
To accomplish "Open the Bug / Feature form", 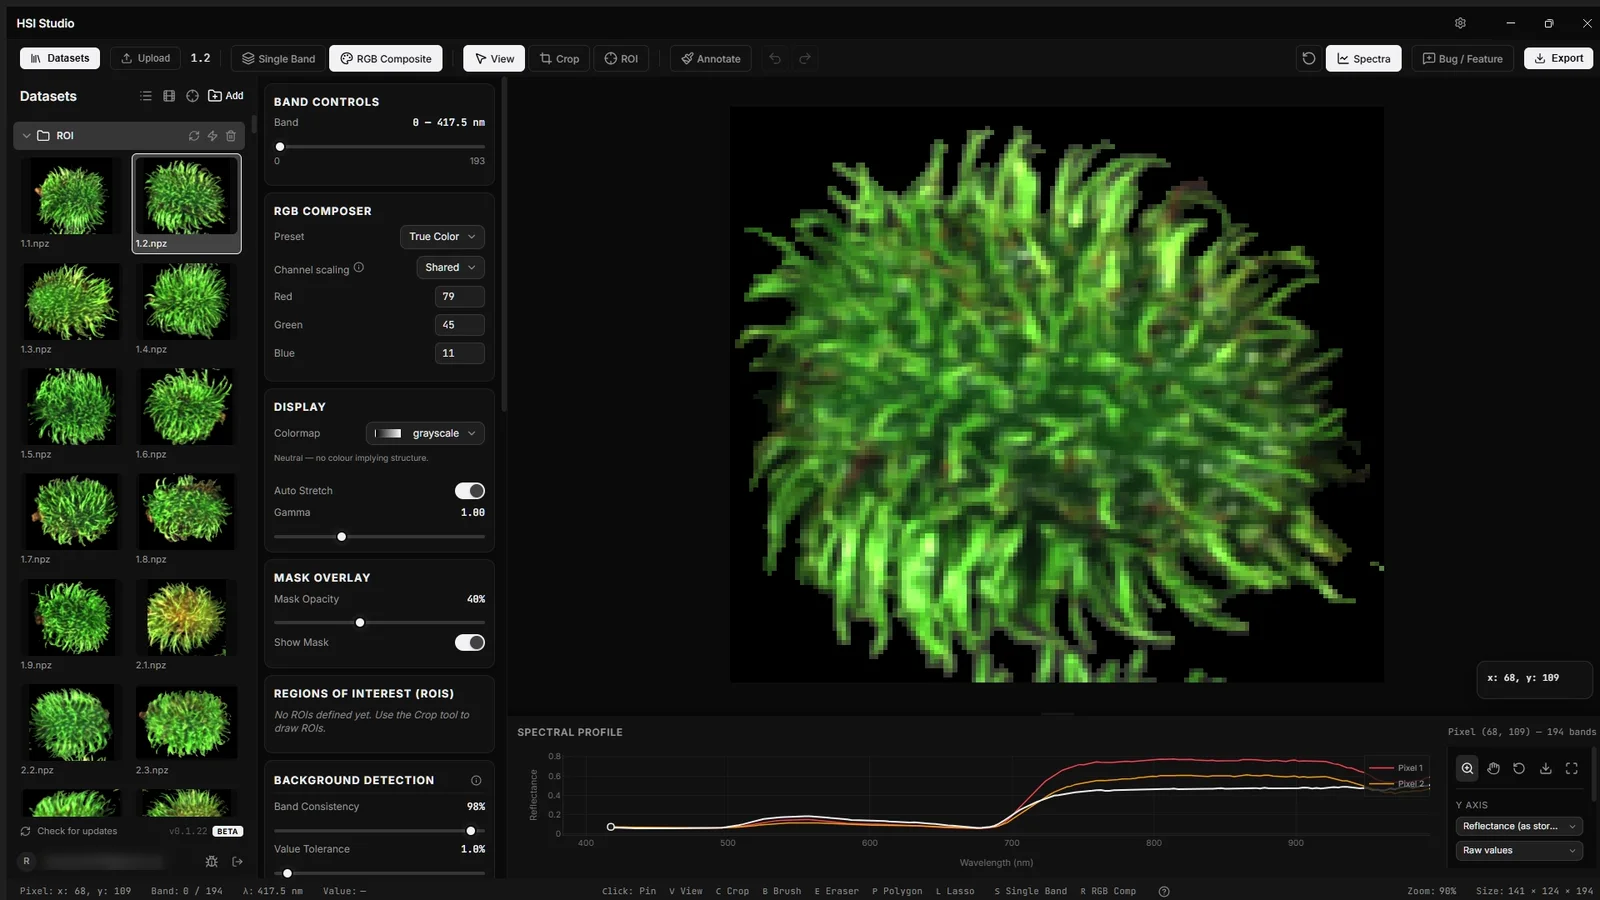I will click(x=1462, y=59).
